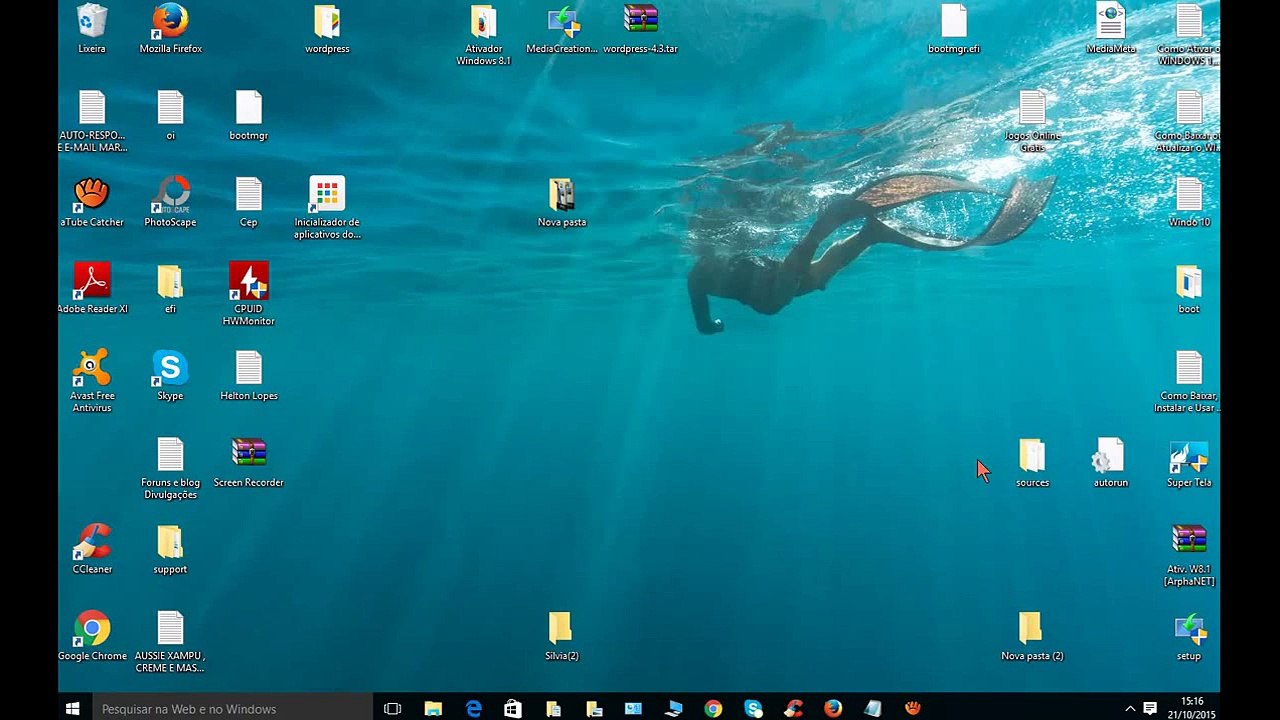Select the MediaMeta file icon
Image resolution: width=1280 pixels, height=720 pixels.
[x=1111, y=28]
